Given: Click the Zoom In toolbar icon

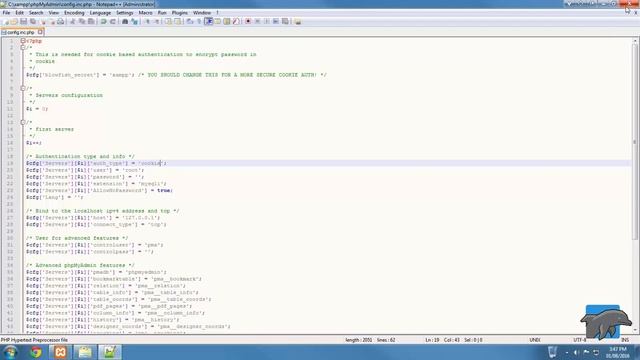Looking at the screenshot, I should [x=147, y=21].
